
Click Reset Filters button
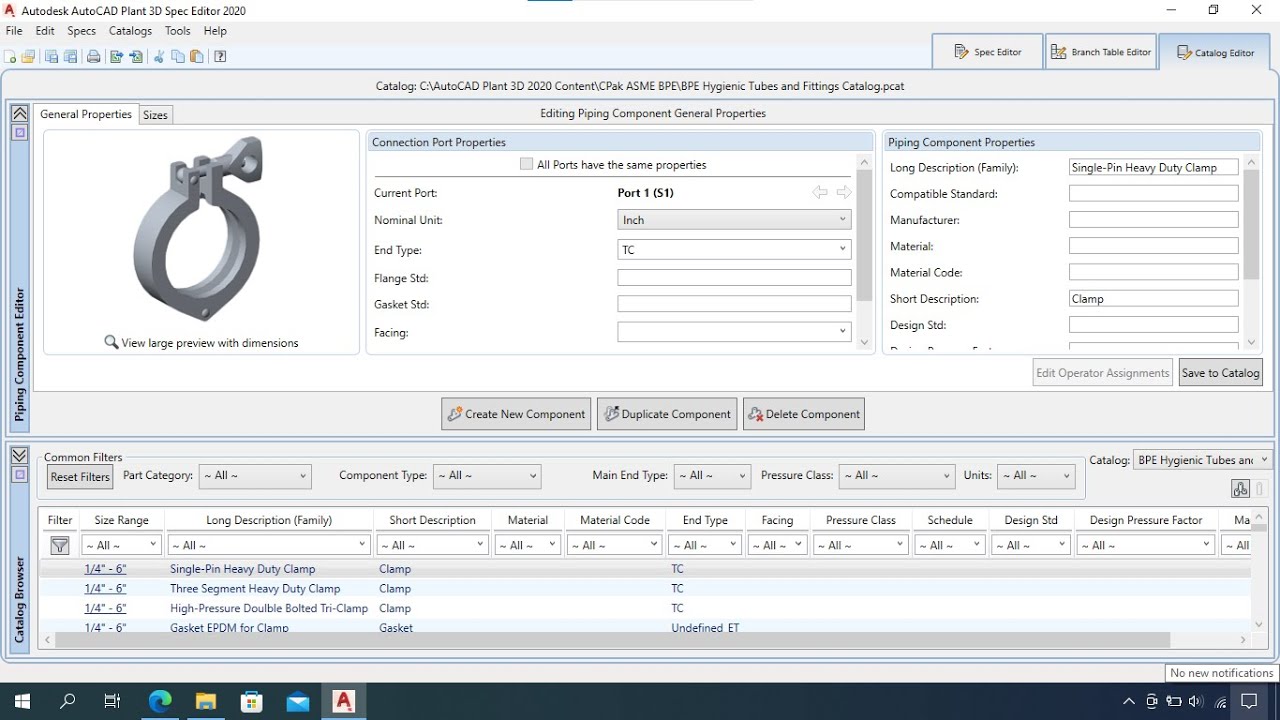[80, 477]
